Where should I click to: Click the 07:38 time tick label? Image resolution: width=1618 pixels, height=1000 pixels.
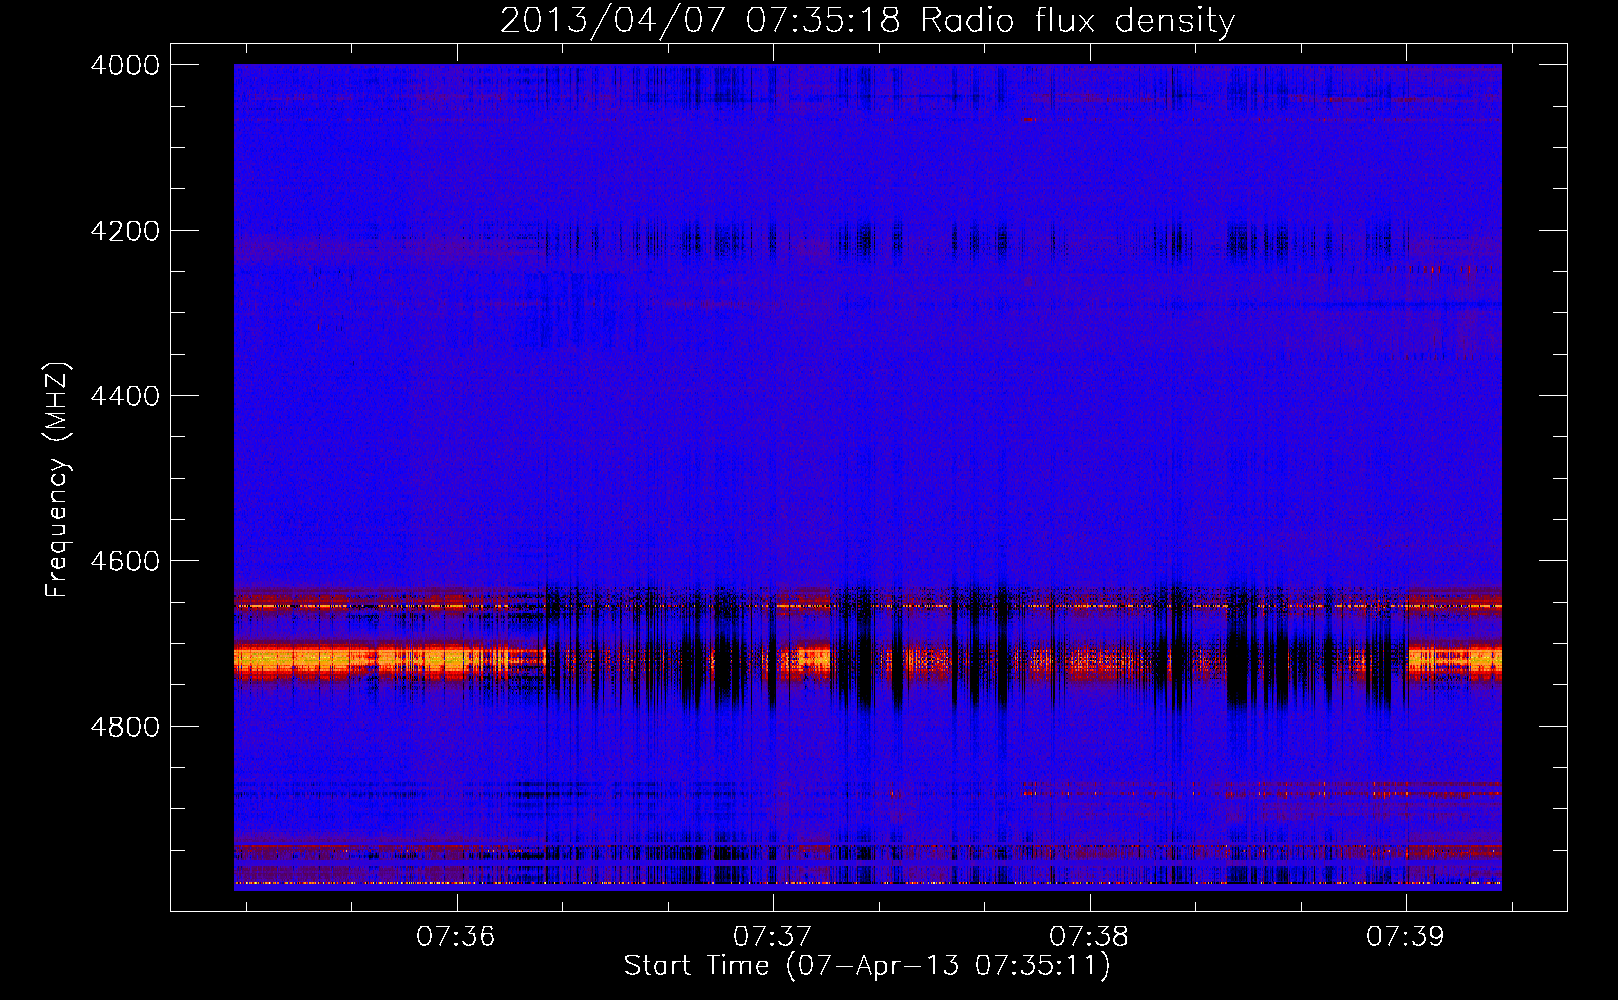[x=1089, y=937]
